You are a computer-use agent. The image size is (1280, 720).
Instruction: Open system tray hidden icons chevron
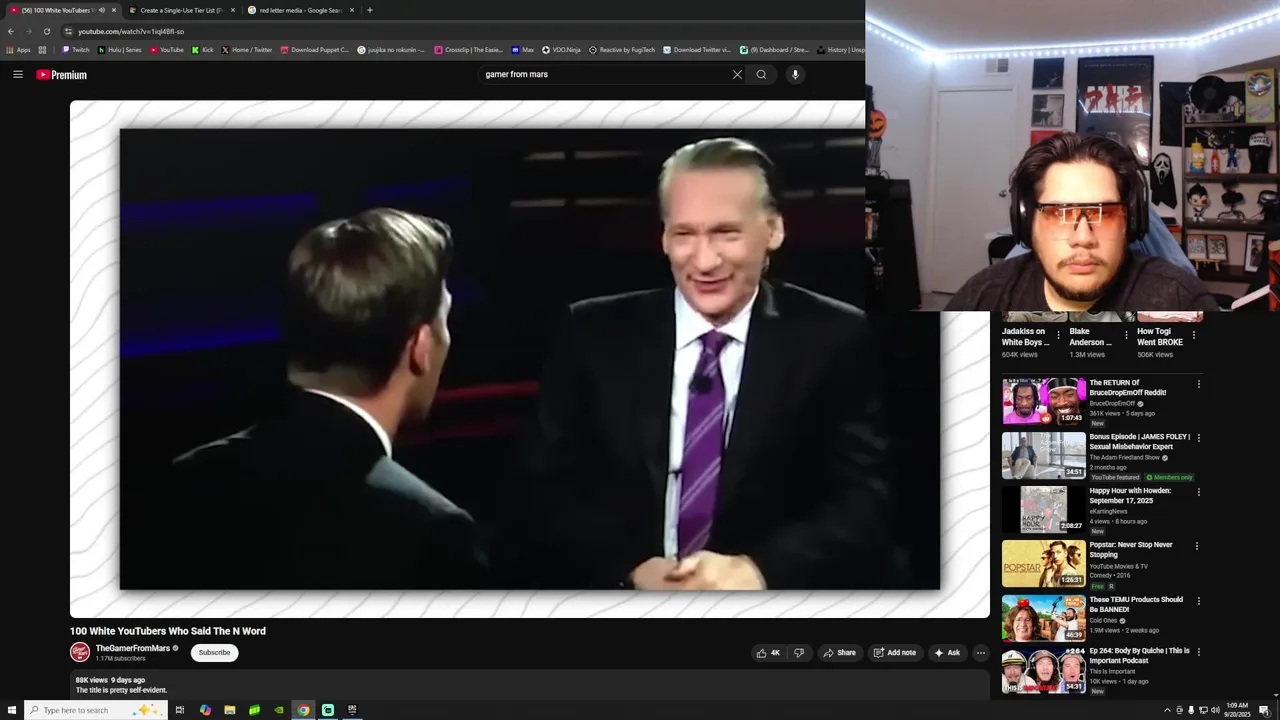click(x=1167, y=710)
